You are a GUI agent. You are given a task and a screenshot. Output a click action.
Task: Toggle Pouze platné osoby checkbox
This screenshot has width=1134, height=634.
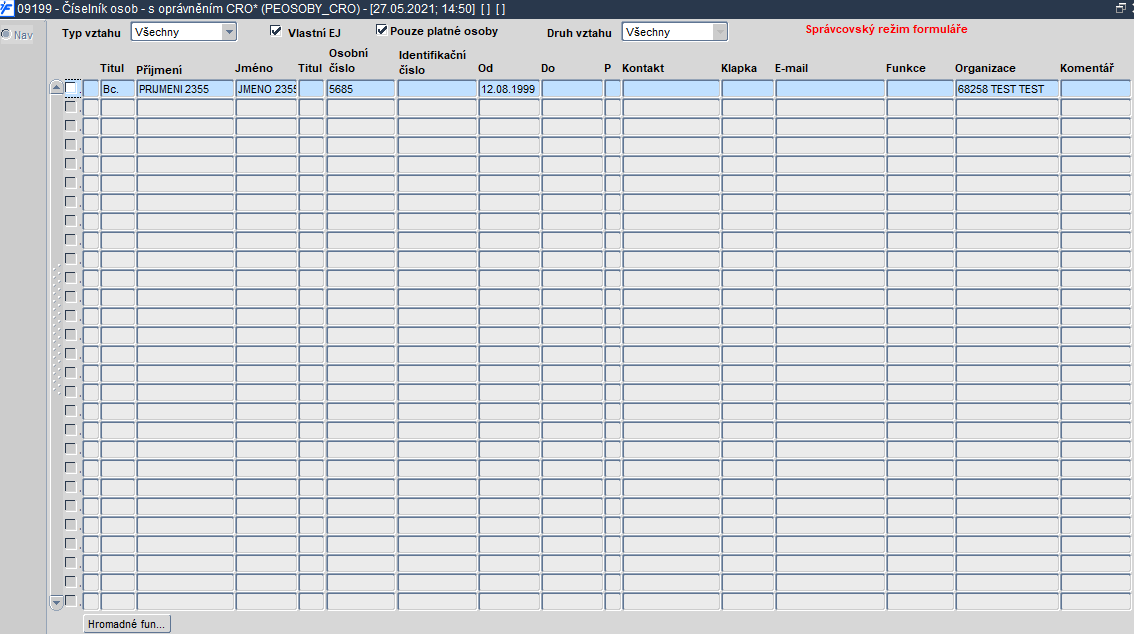(x=381, y=30)
